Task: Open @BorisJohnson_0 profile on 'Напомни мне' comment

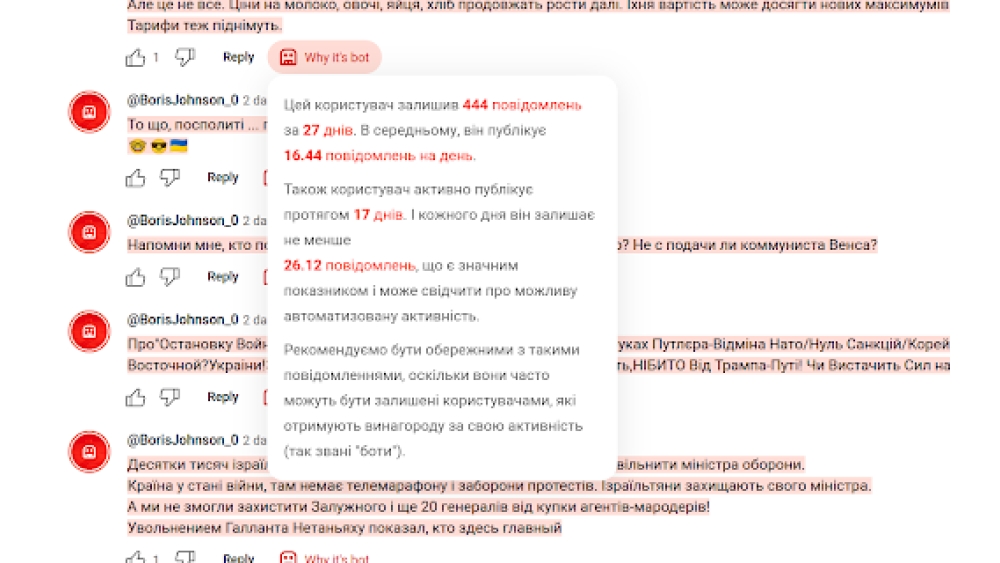Action: pos(182,221)
